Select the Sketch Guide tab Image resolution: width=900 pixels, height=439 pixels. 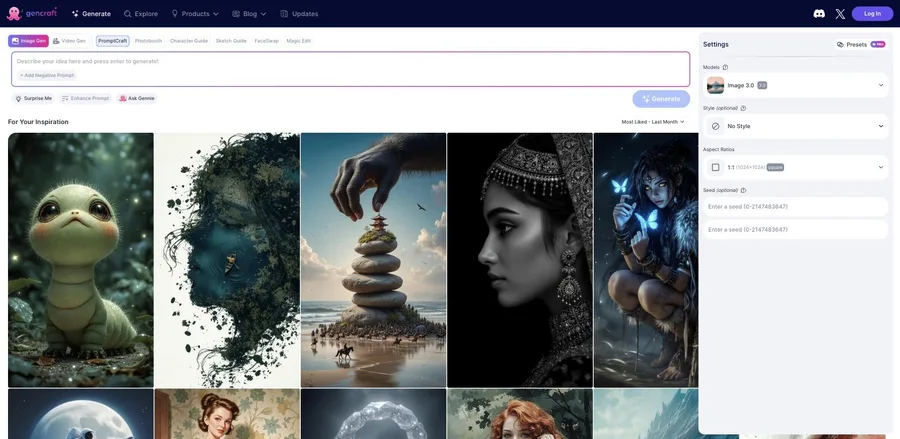pos(231,41)
